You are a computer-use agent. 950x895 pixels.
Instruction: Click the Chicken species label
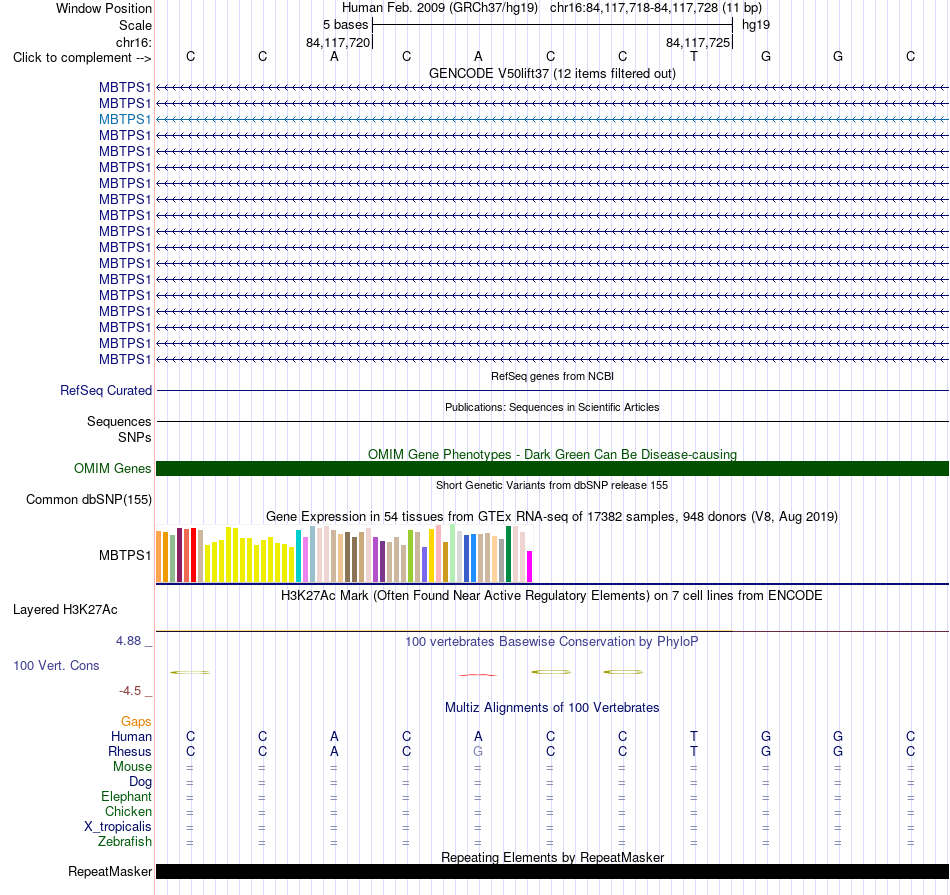[128, 811]
